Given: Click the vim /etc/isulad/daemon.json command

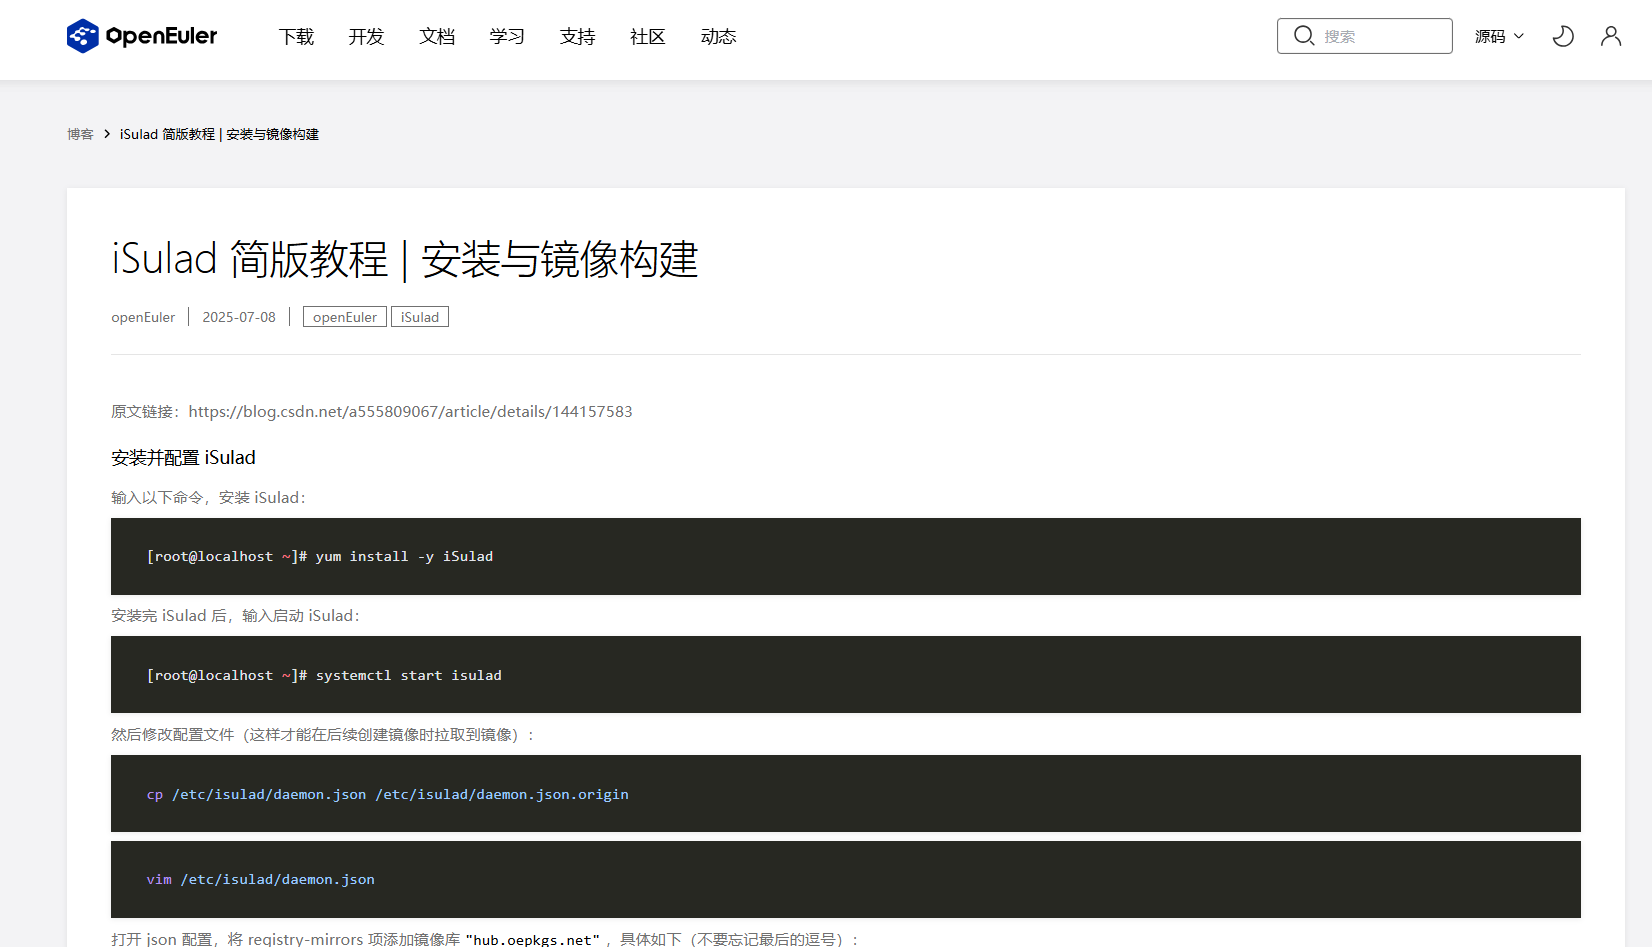Looking at the screenshot, I should 261,879.
